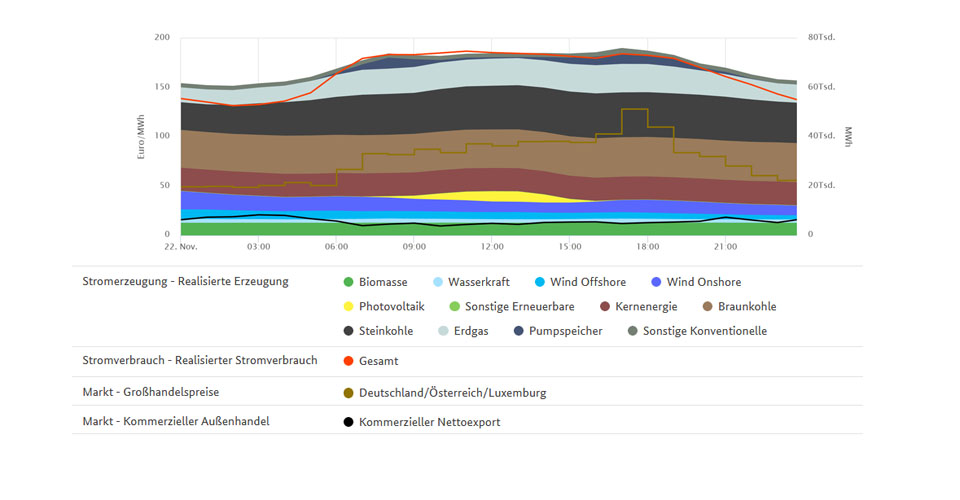Click the olive Deutschland/Österreich/Luxemburg dot
Viewport: 960px width, 500px height.
pos(348,393)
